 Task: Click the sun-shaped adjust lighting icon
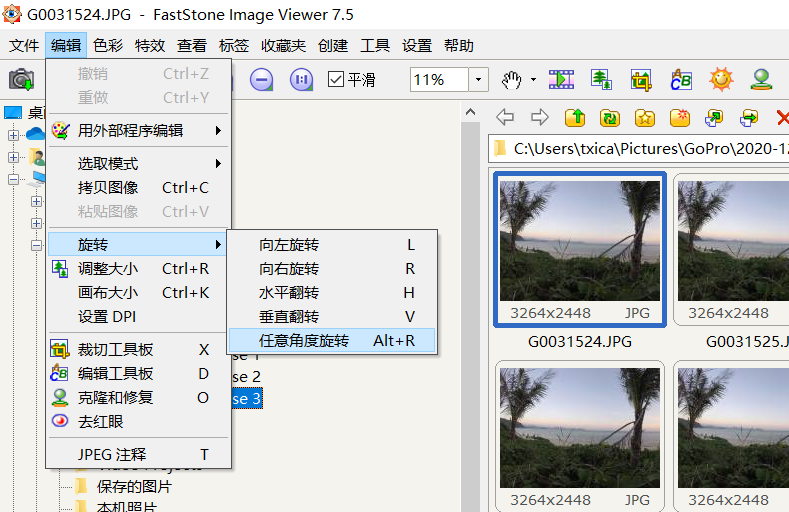(x=721, y=79)
